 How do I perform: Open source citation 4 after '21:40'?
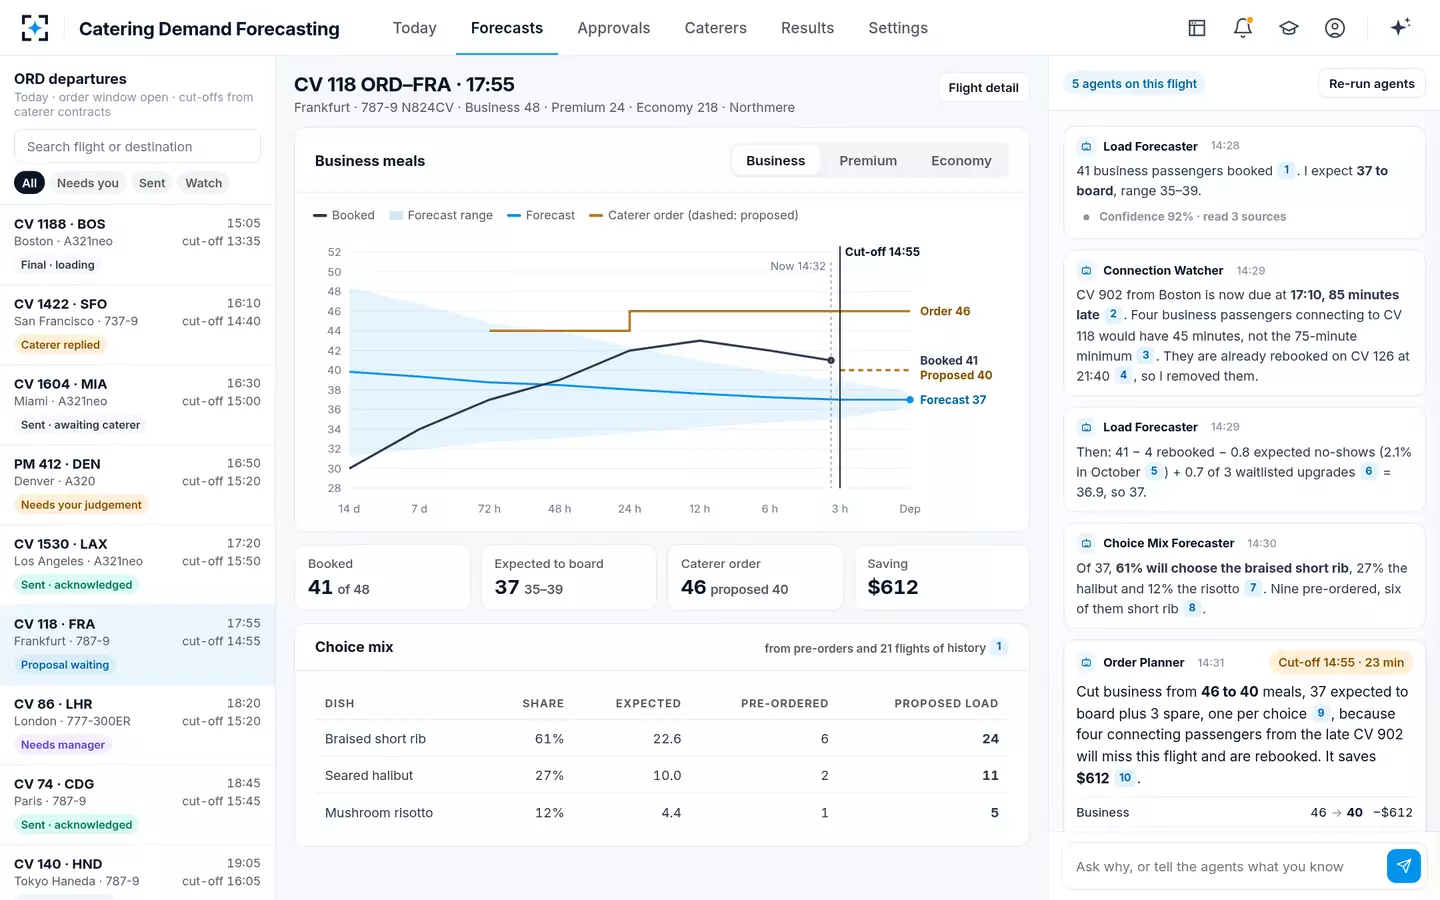(x=1123, y=375)
